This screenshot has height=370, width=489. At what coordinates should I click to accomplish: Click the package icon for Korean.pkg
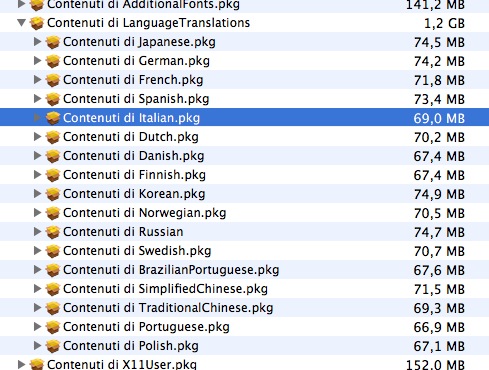53,194
